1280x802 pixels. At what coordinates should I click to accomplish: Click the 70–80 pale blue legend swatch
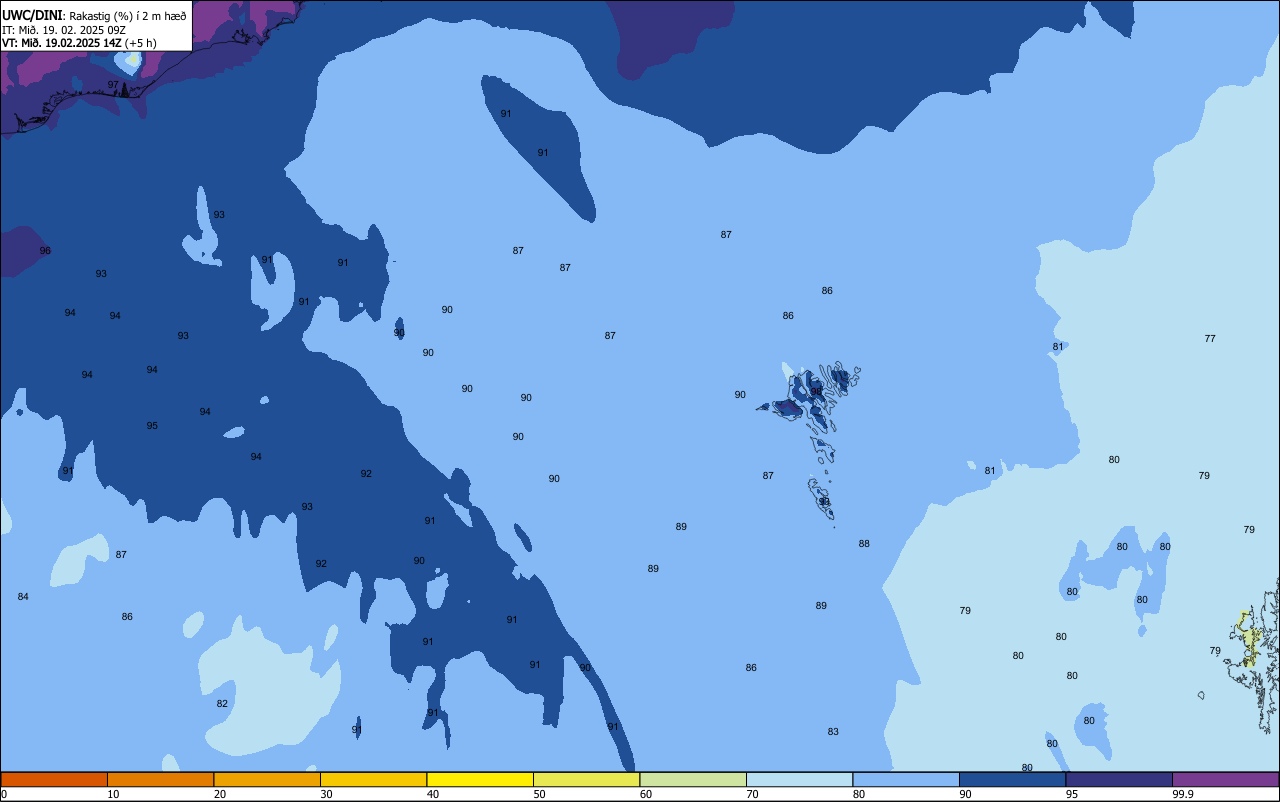[x=799, y=779]
